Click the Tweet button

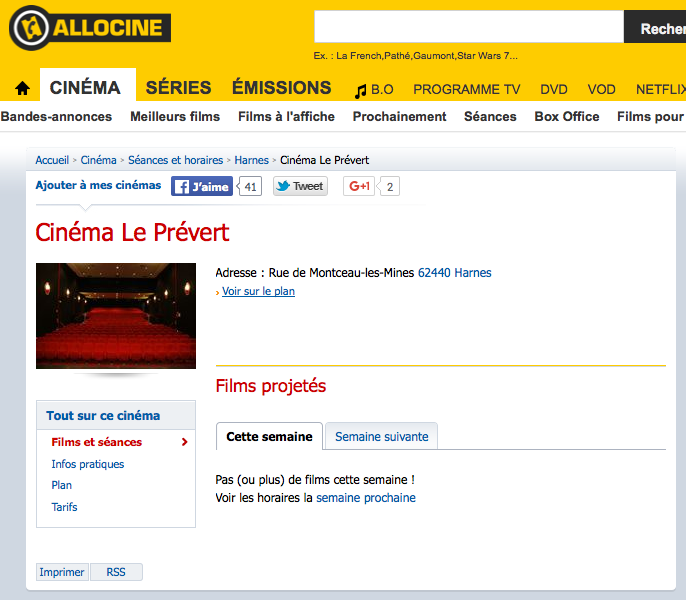coord(300,186)
